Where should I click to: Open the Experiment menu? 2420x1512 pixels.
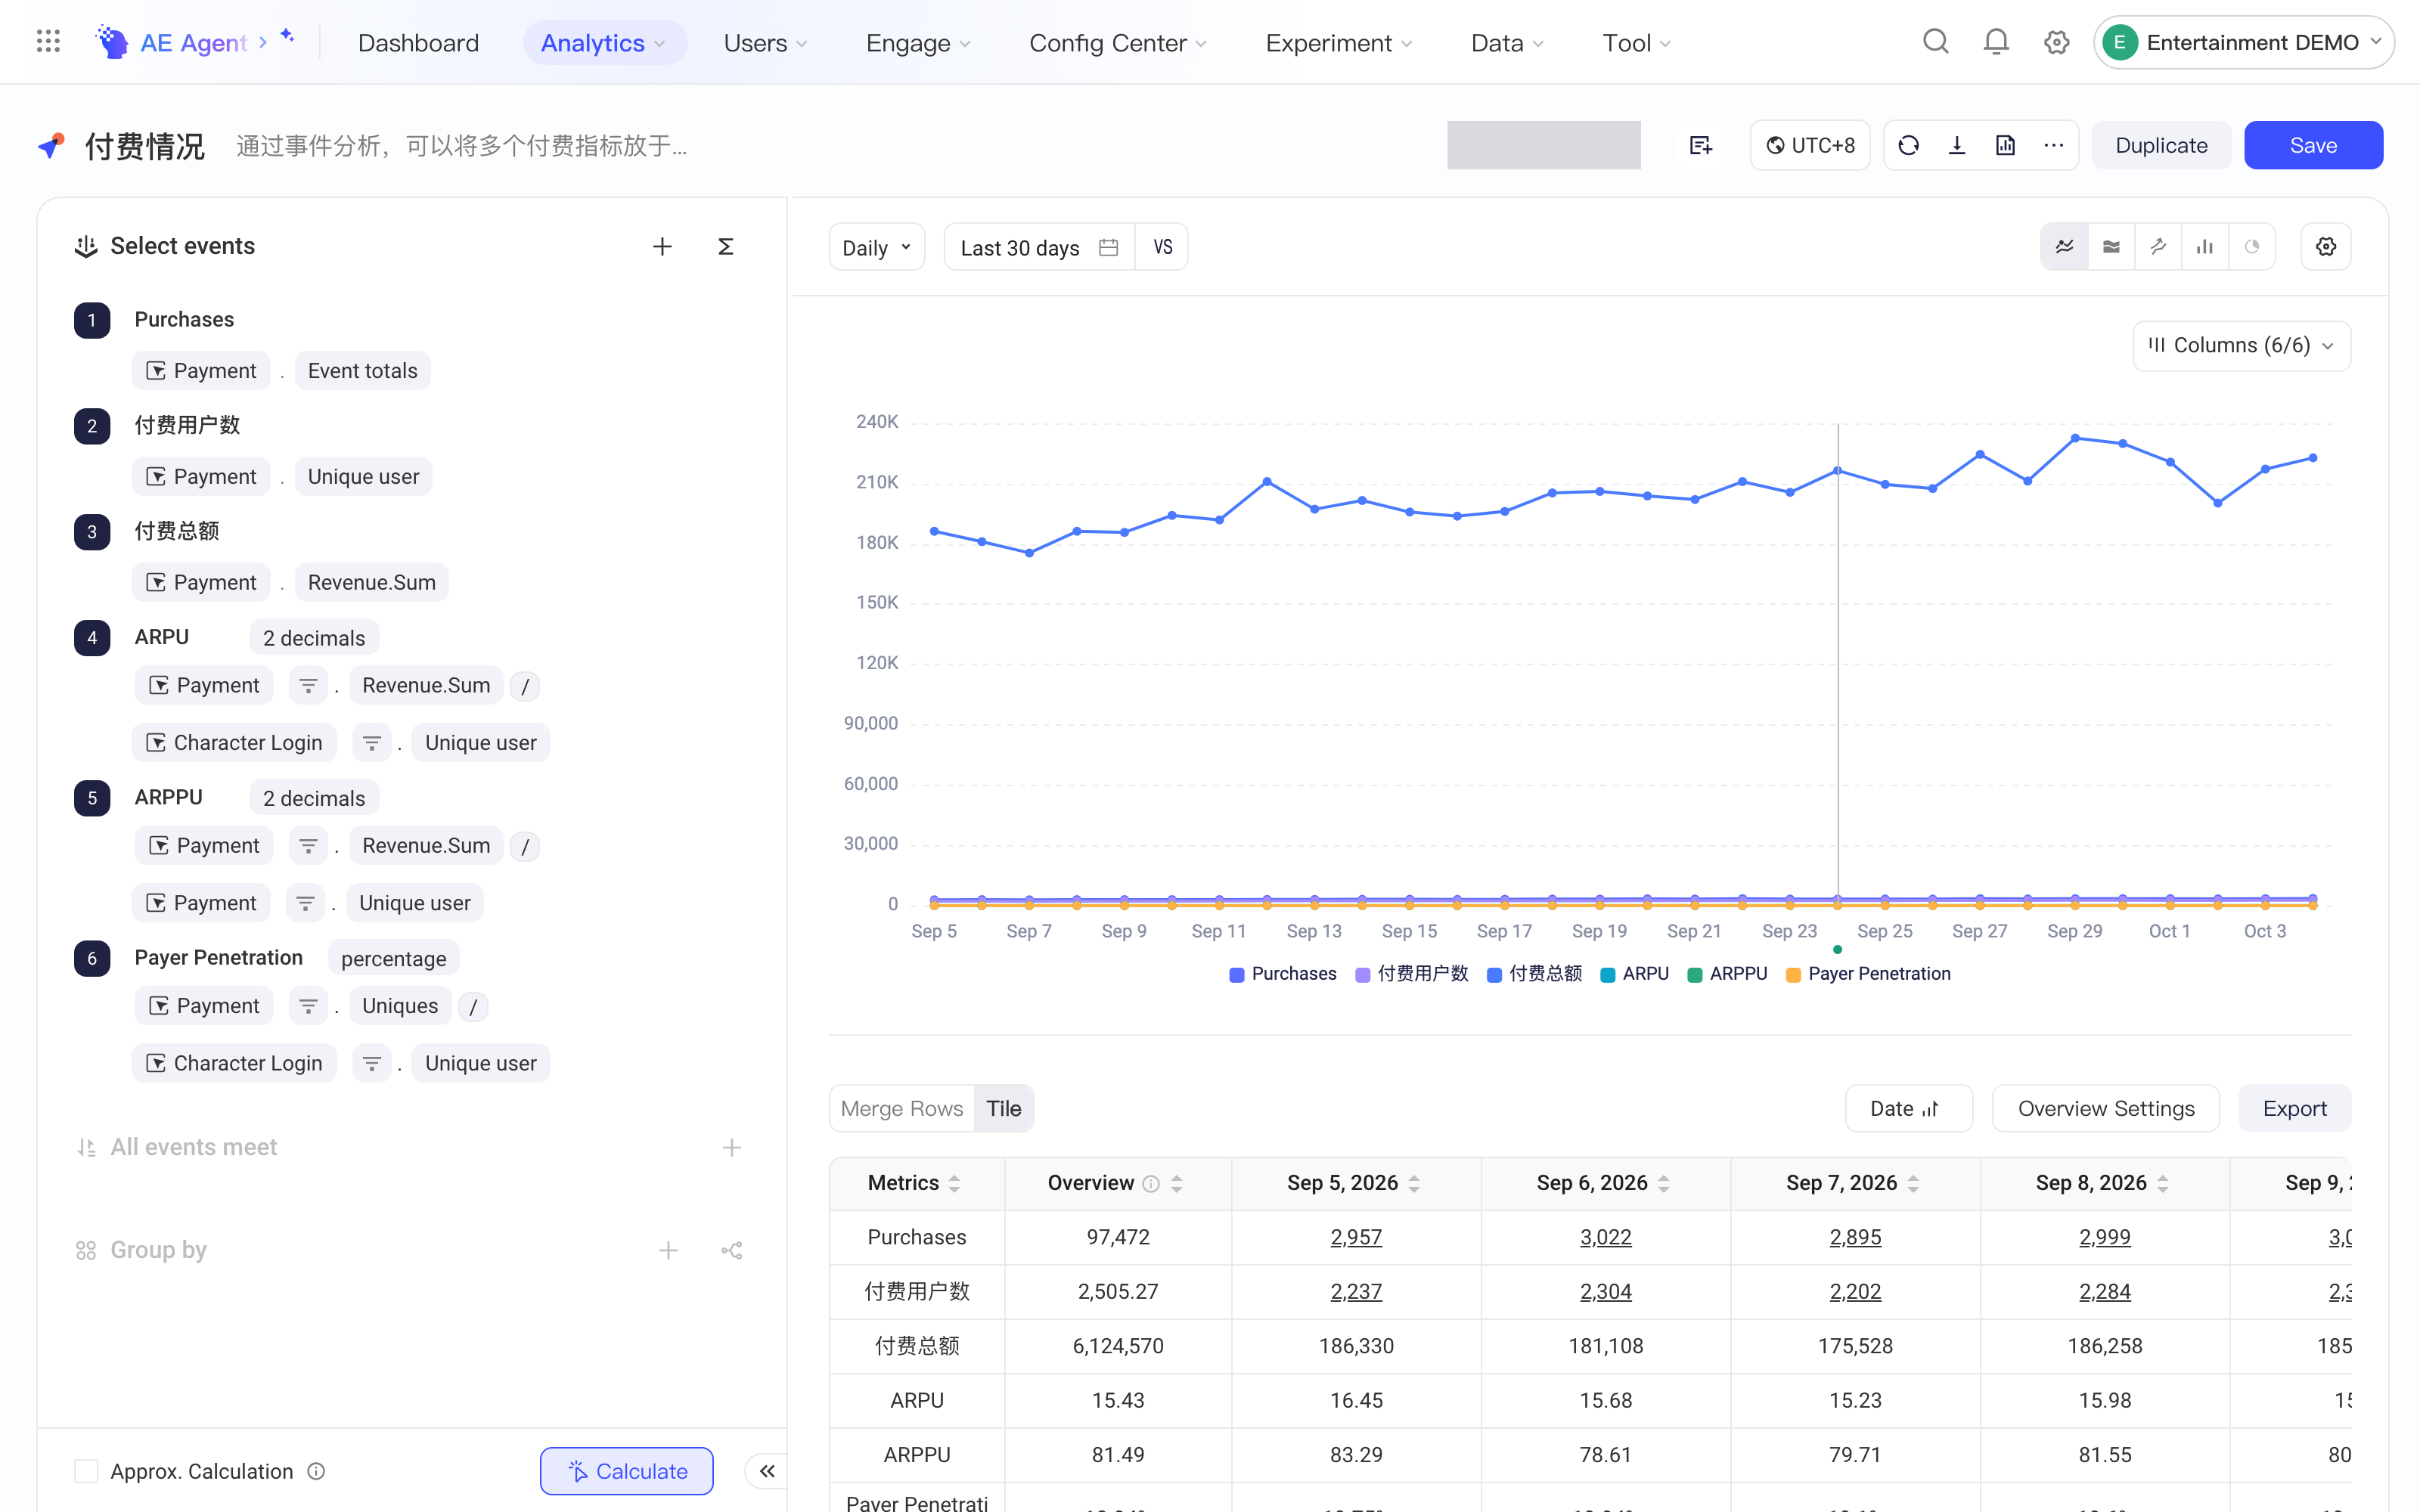click(1338, 42)
